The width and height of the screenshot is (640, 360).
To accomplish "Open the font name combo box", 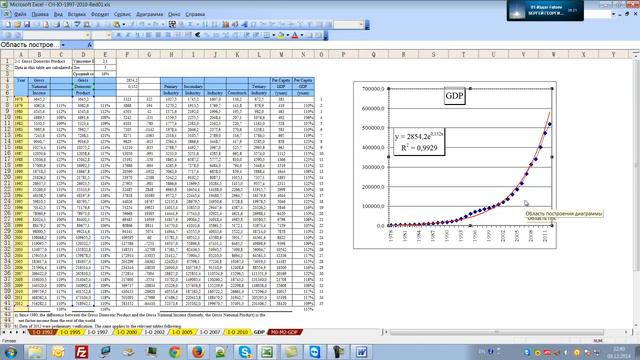I will click(x=56, y=36).
